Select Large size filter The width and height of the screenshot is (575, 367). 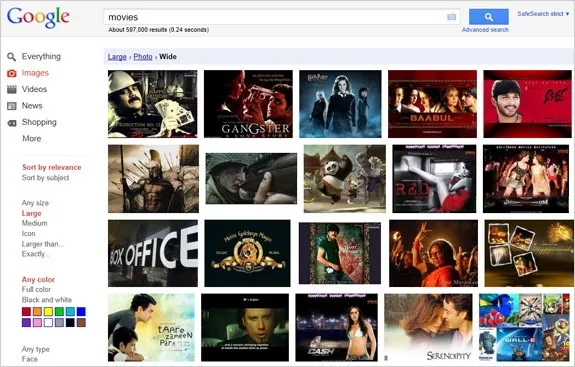click(32, 213)
